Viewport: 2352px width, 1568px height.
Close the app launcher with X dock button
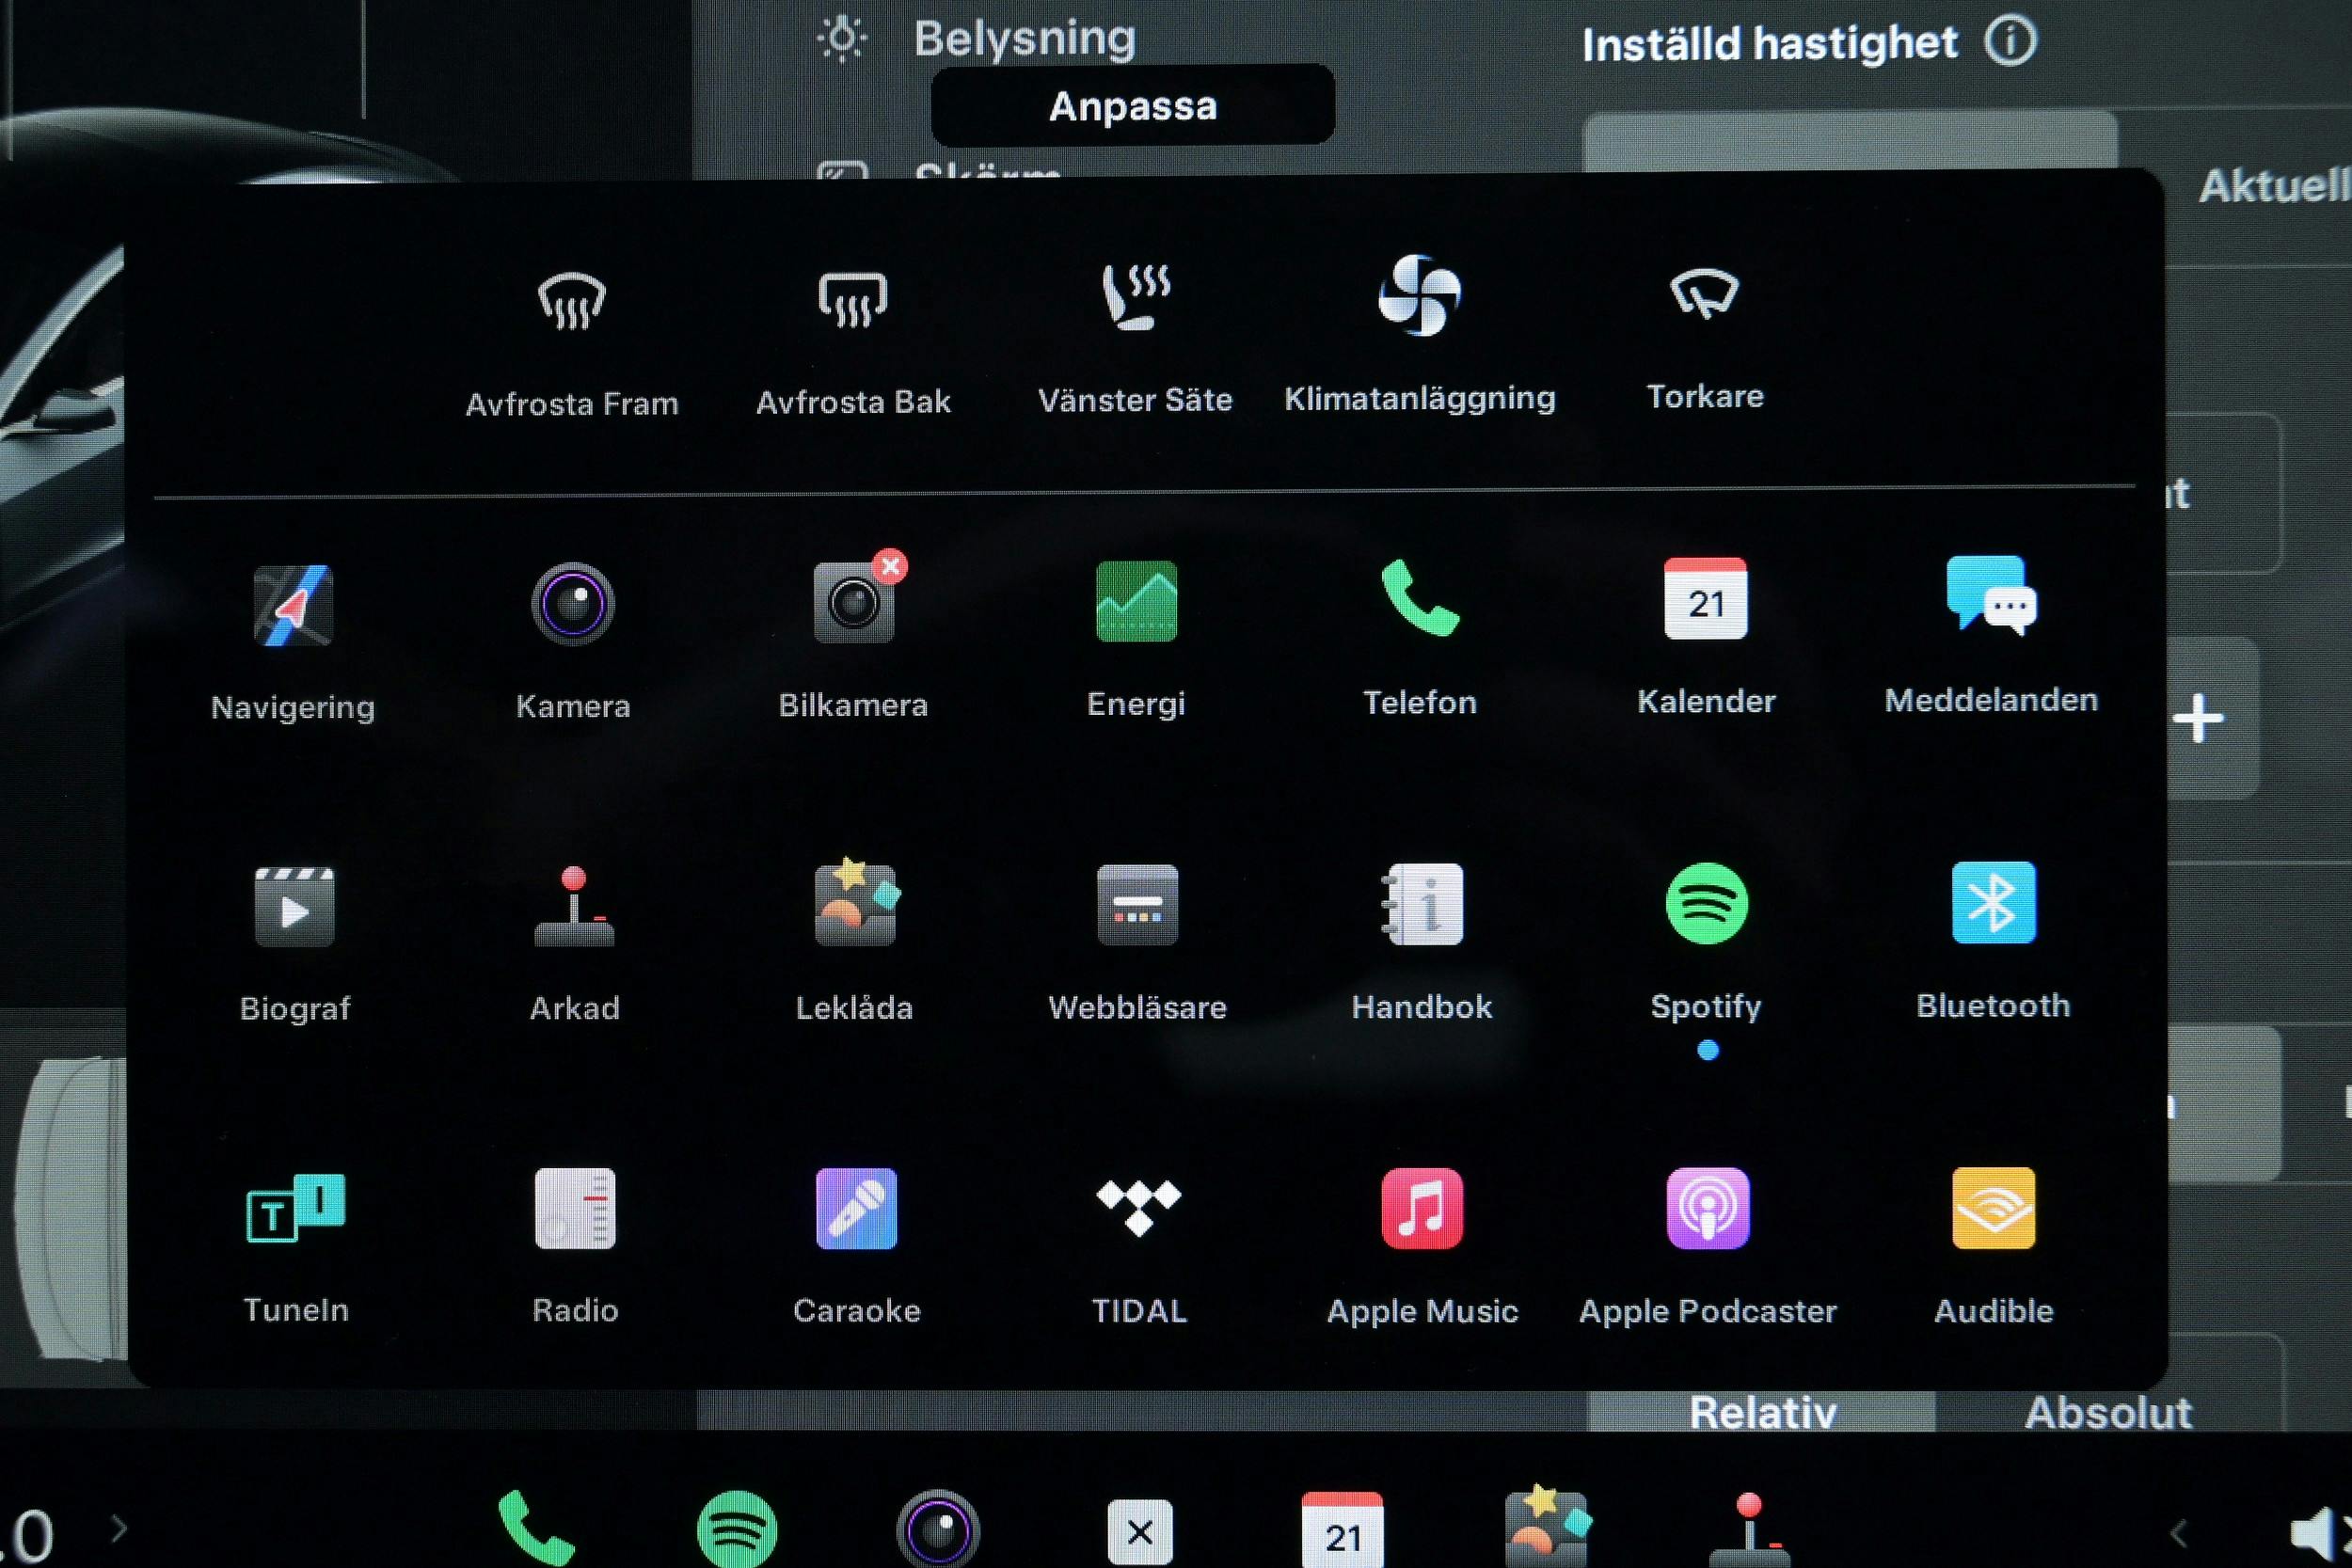[x=1140, y=1532]
